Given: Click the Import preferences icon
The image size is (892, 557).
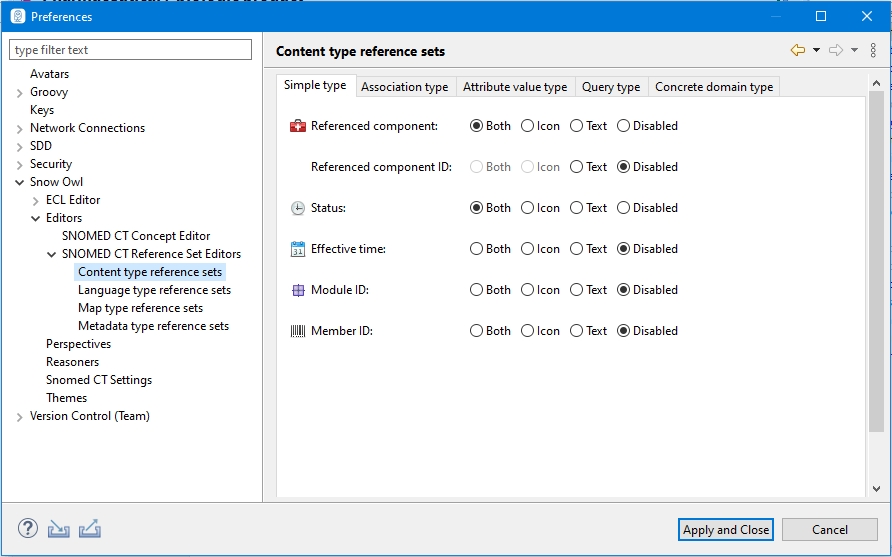Looking at the screenshot, I should tap(59, 529).
